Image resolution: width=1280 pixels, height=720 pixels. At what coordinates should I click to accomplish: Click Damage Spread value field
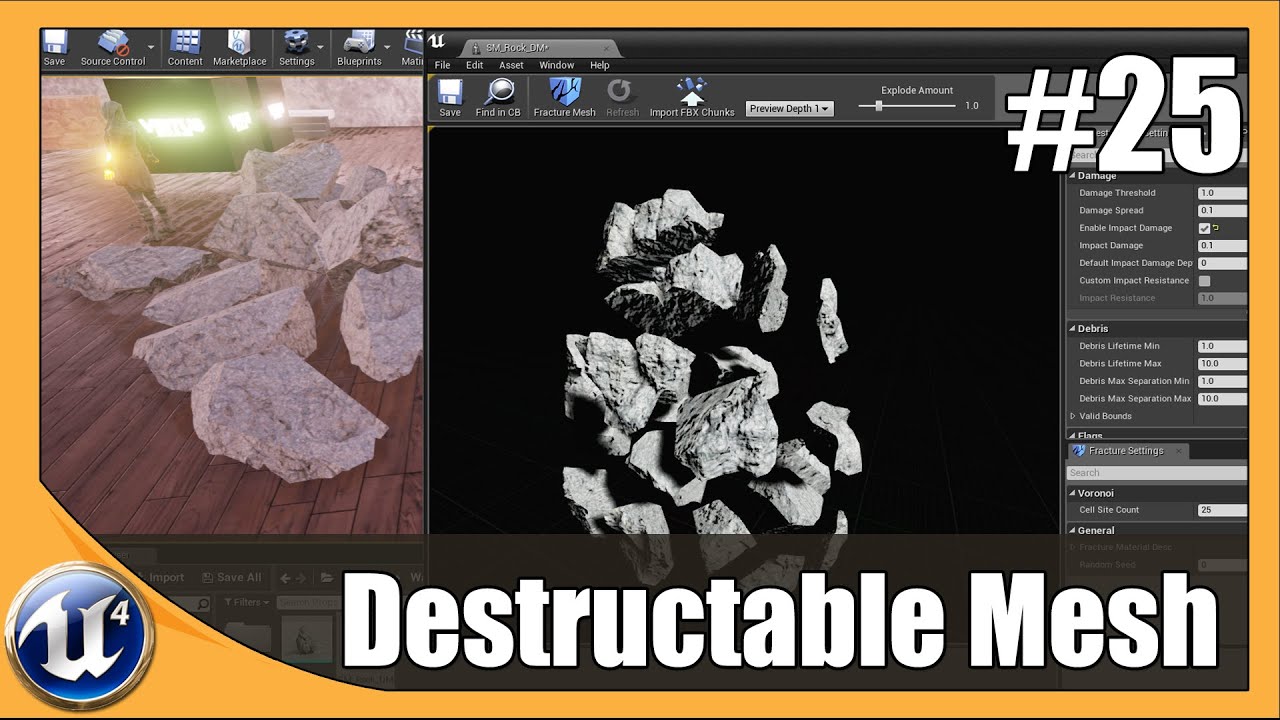[1222, 211]
